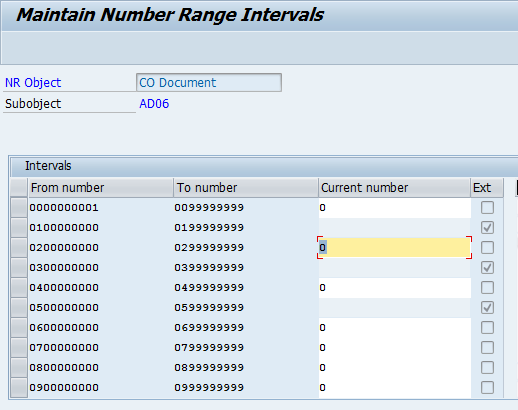This screenshot has width=518, height=410.
Task: Click the Current number field of row 0700000000
Action: pos(394,348)
